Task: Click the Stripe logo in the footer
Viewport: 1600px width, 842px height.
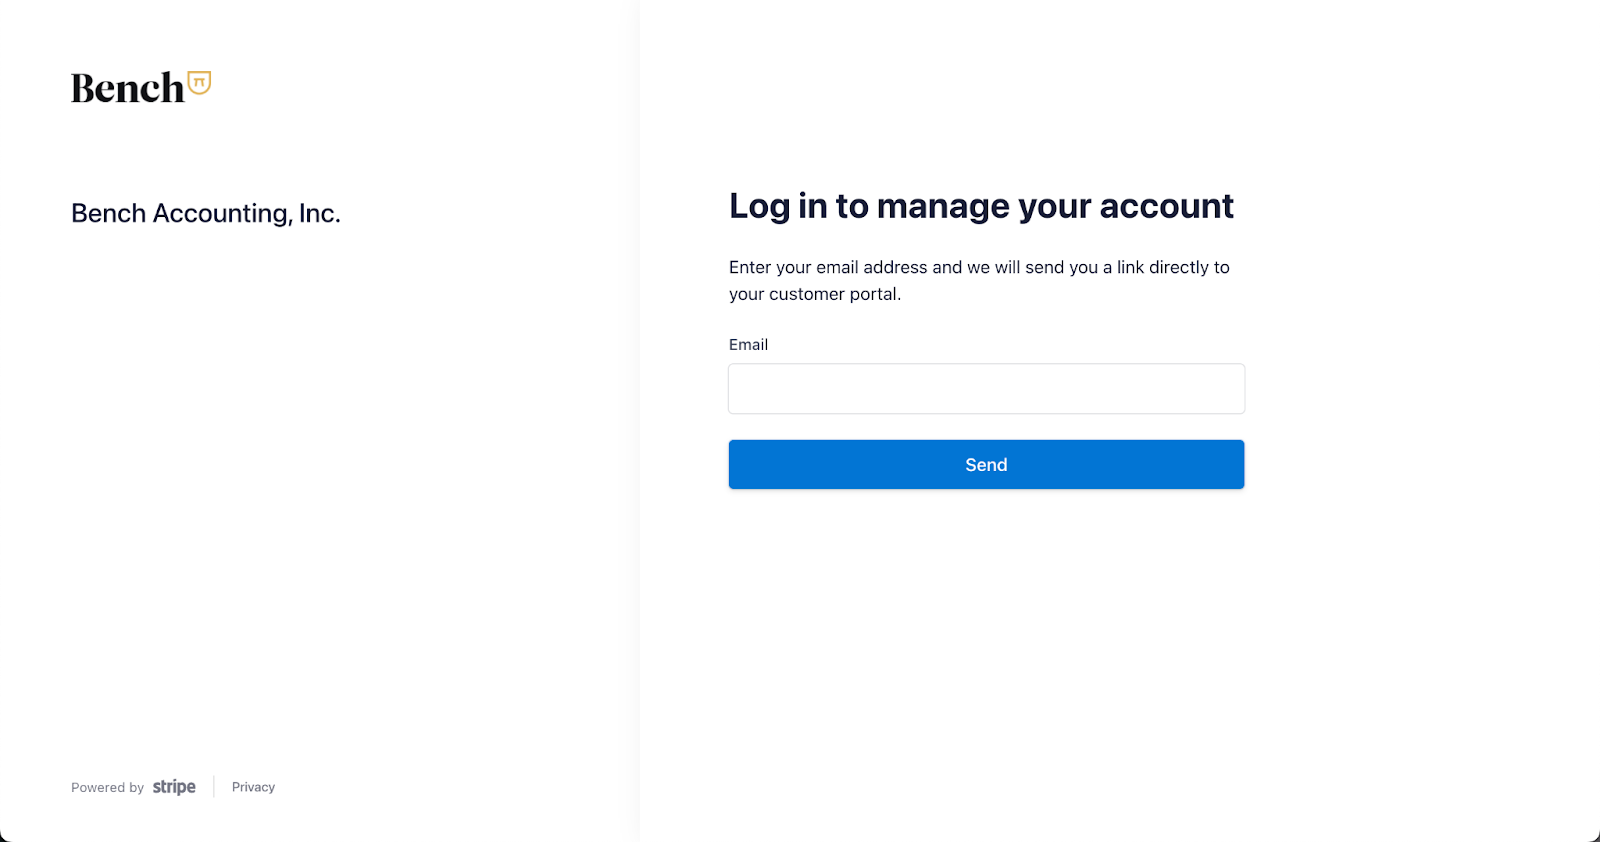Action: pos(174,787)
